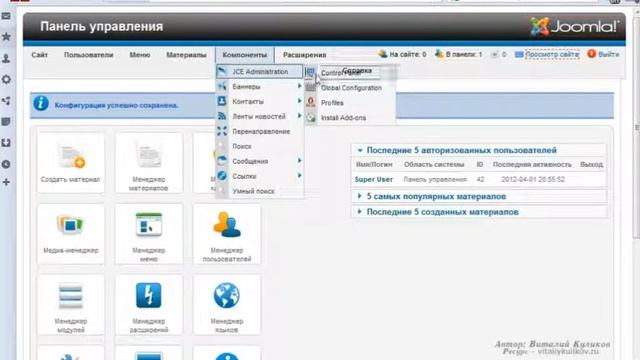Open the Менеджер меню icon

tap(149, 233)
